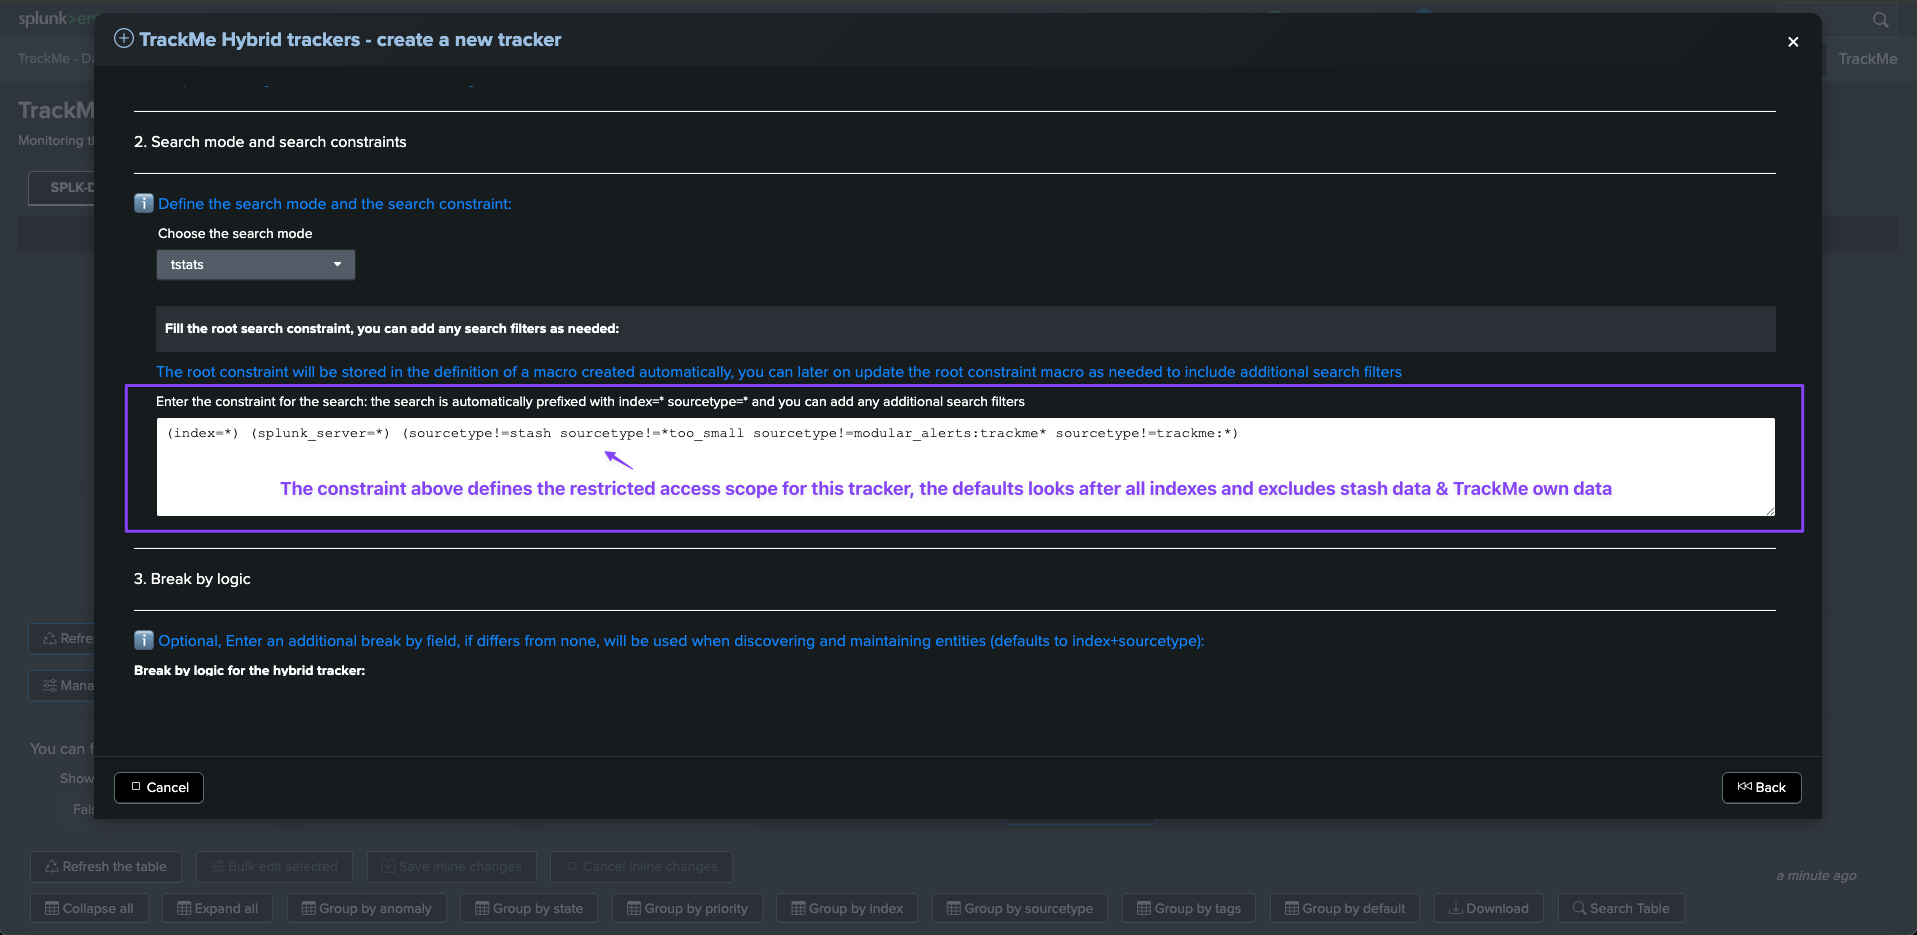Go Back to the previous step
1917x935 pixels.
pos(1762,788)
